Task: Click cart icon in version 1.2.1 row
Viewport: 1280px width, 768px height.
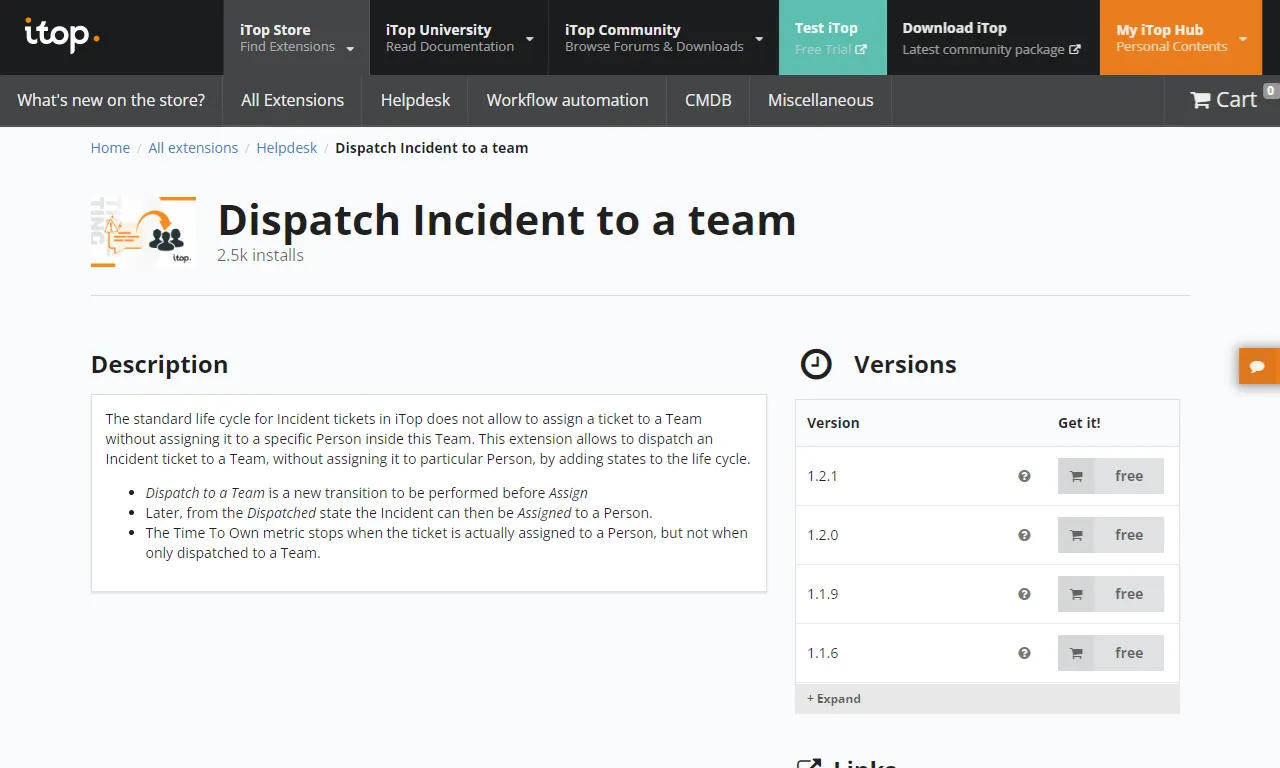Action: click(x=1076, y=476)
